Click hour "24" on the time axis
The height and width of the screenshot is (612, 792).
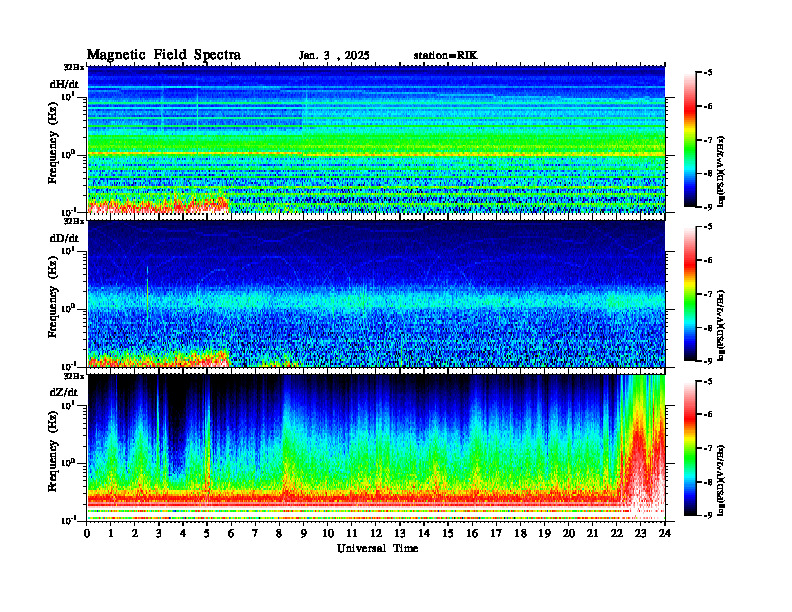665,533
